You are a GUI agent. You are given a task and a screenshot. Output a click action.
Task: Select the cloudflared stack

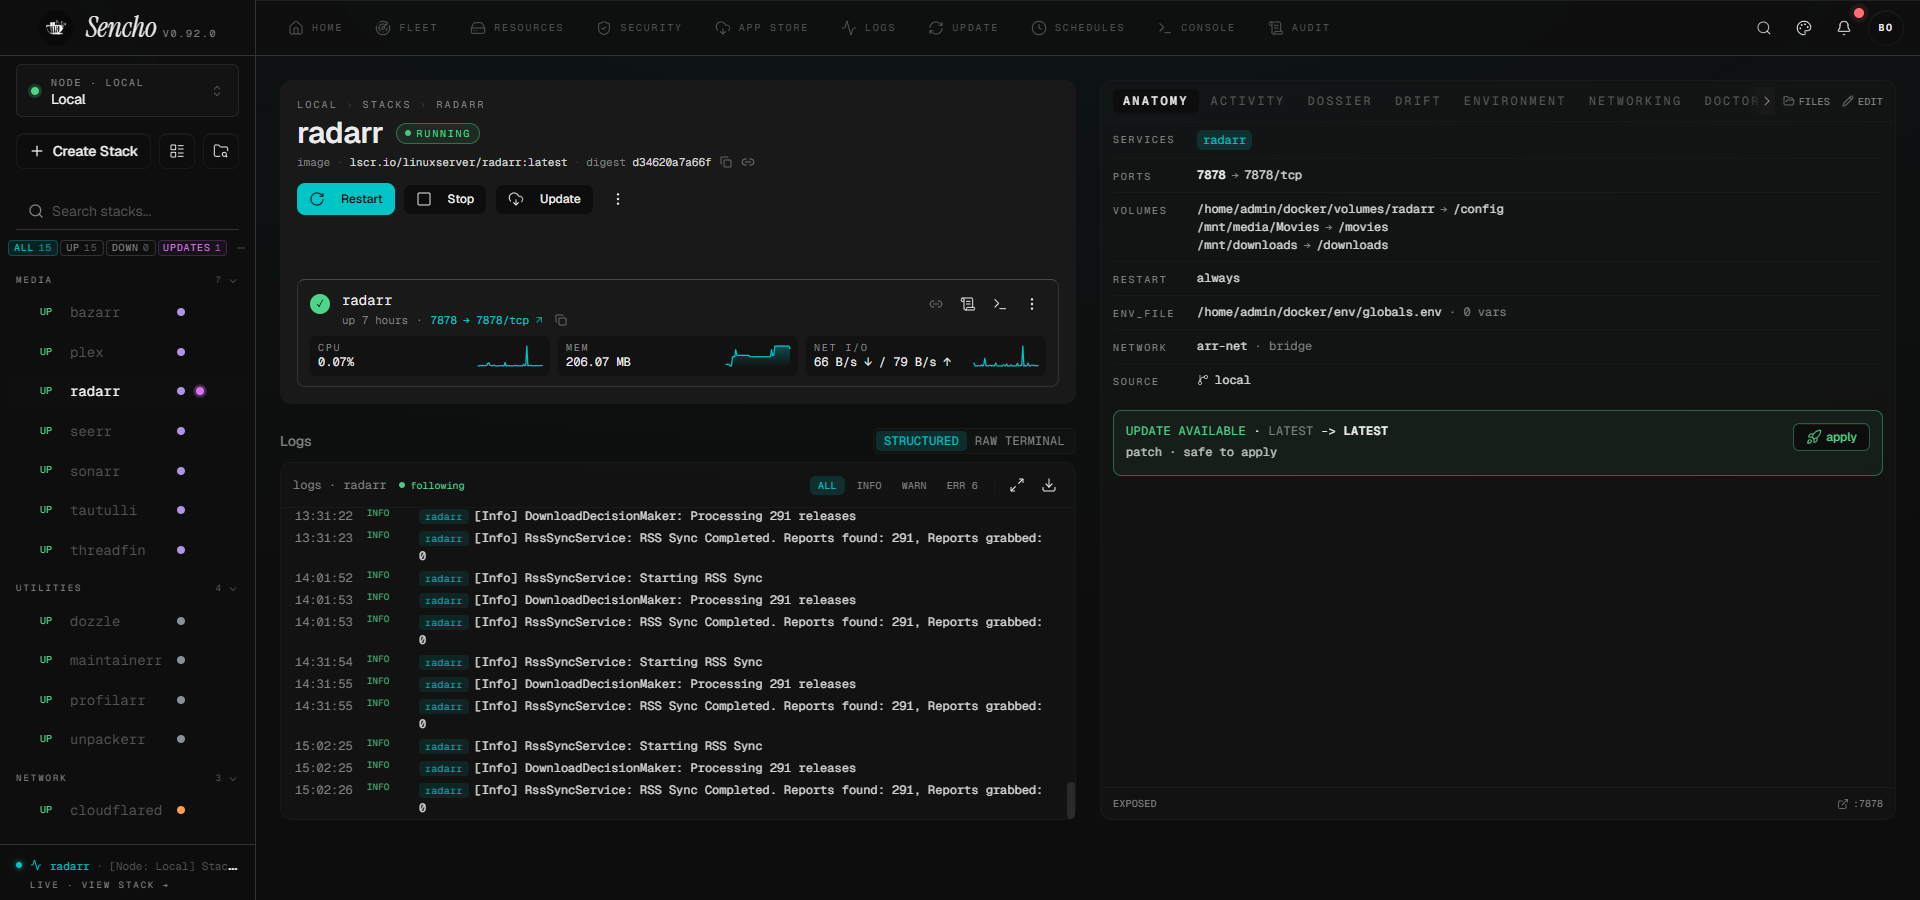127,810
